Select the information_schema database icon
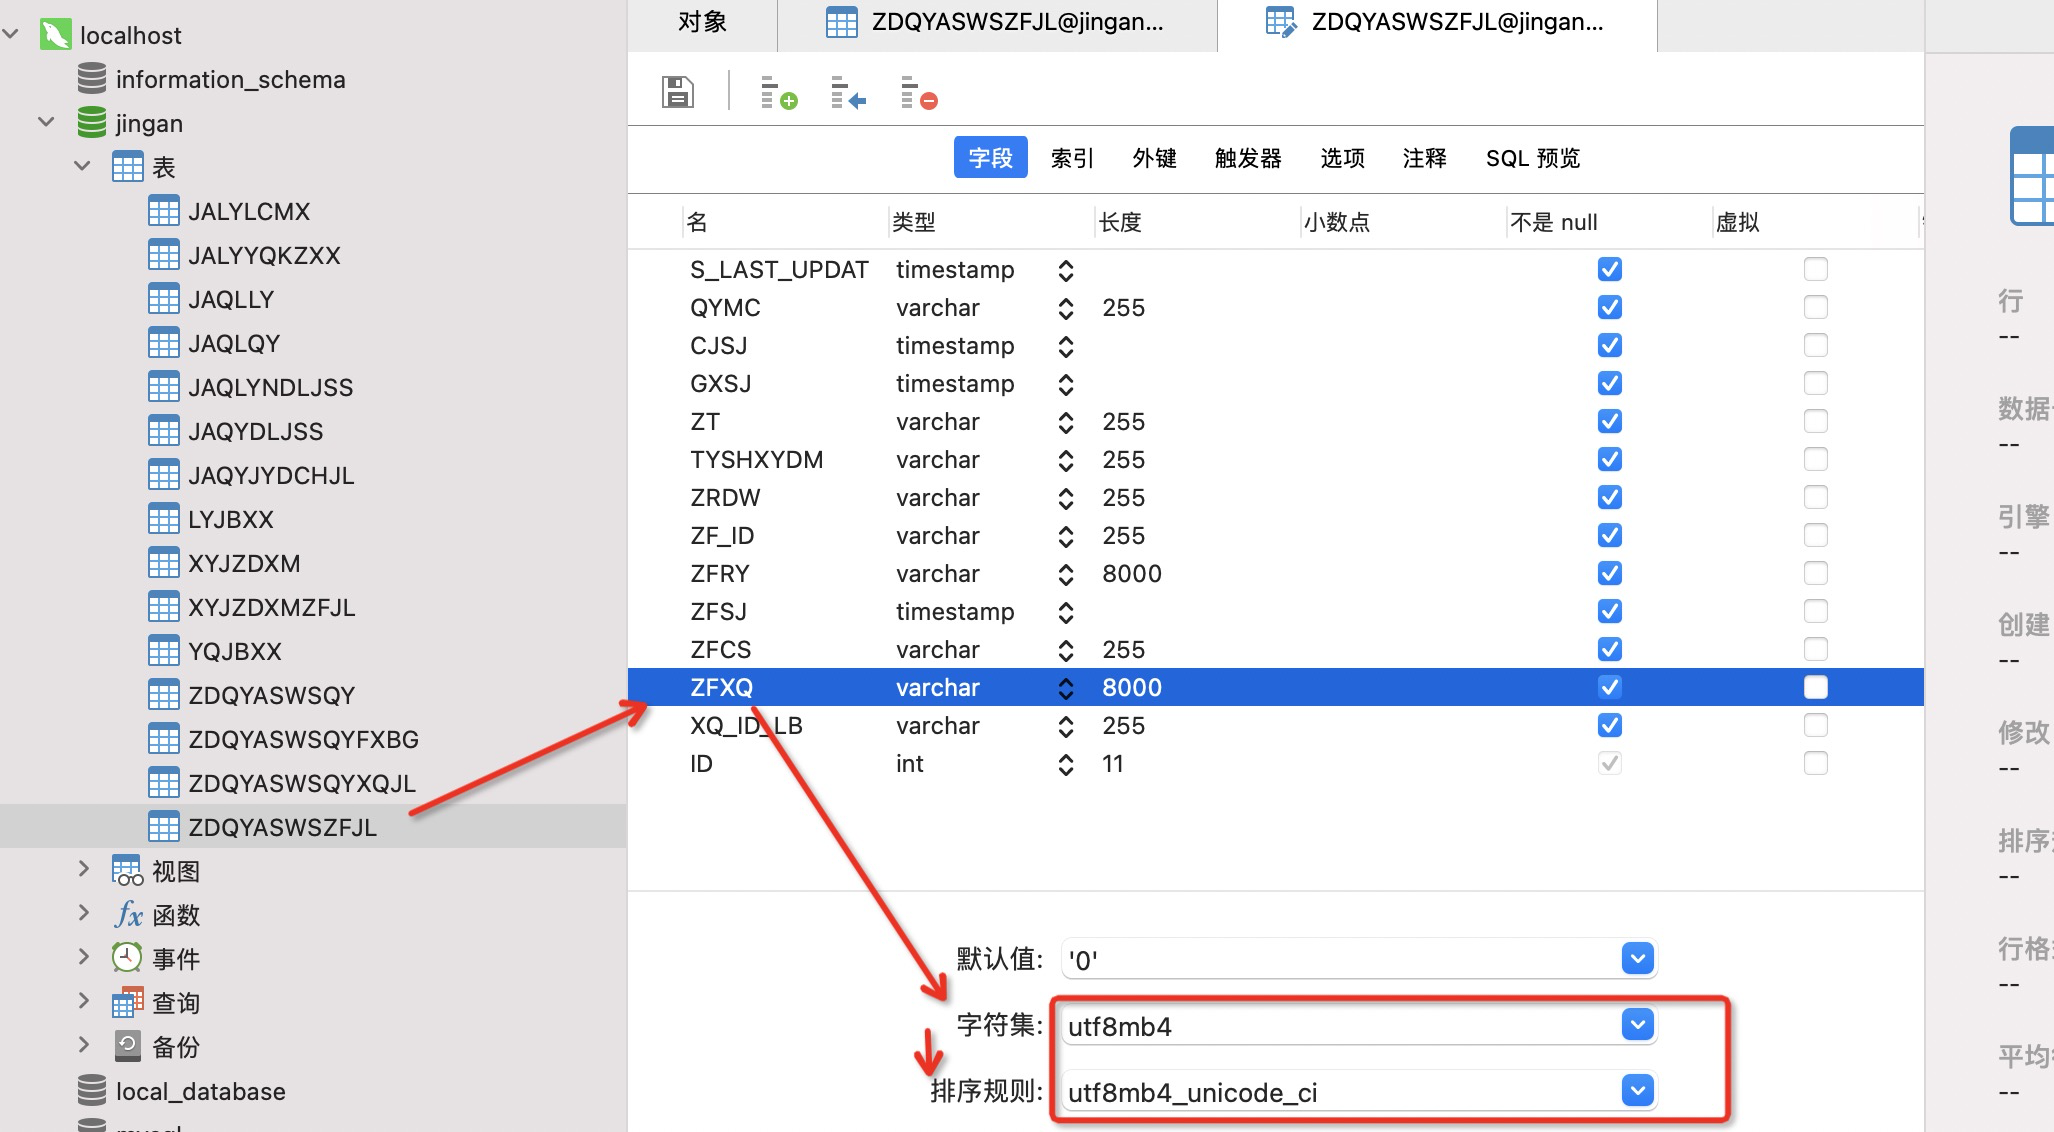2054x1132 pixels. [x=92, y=79]
